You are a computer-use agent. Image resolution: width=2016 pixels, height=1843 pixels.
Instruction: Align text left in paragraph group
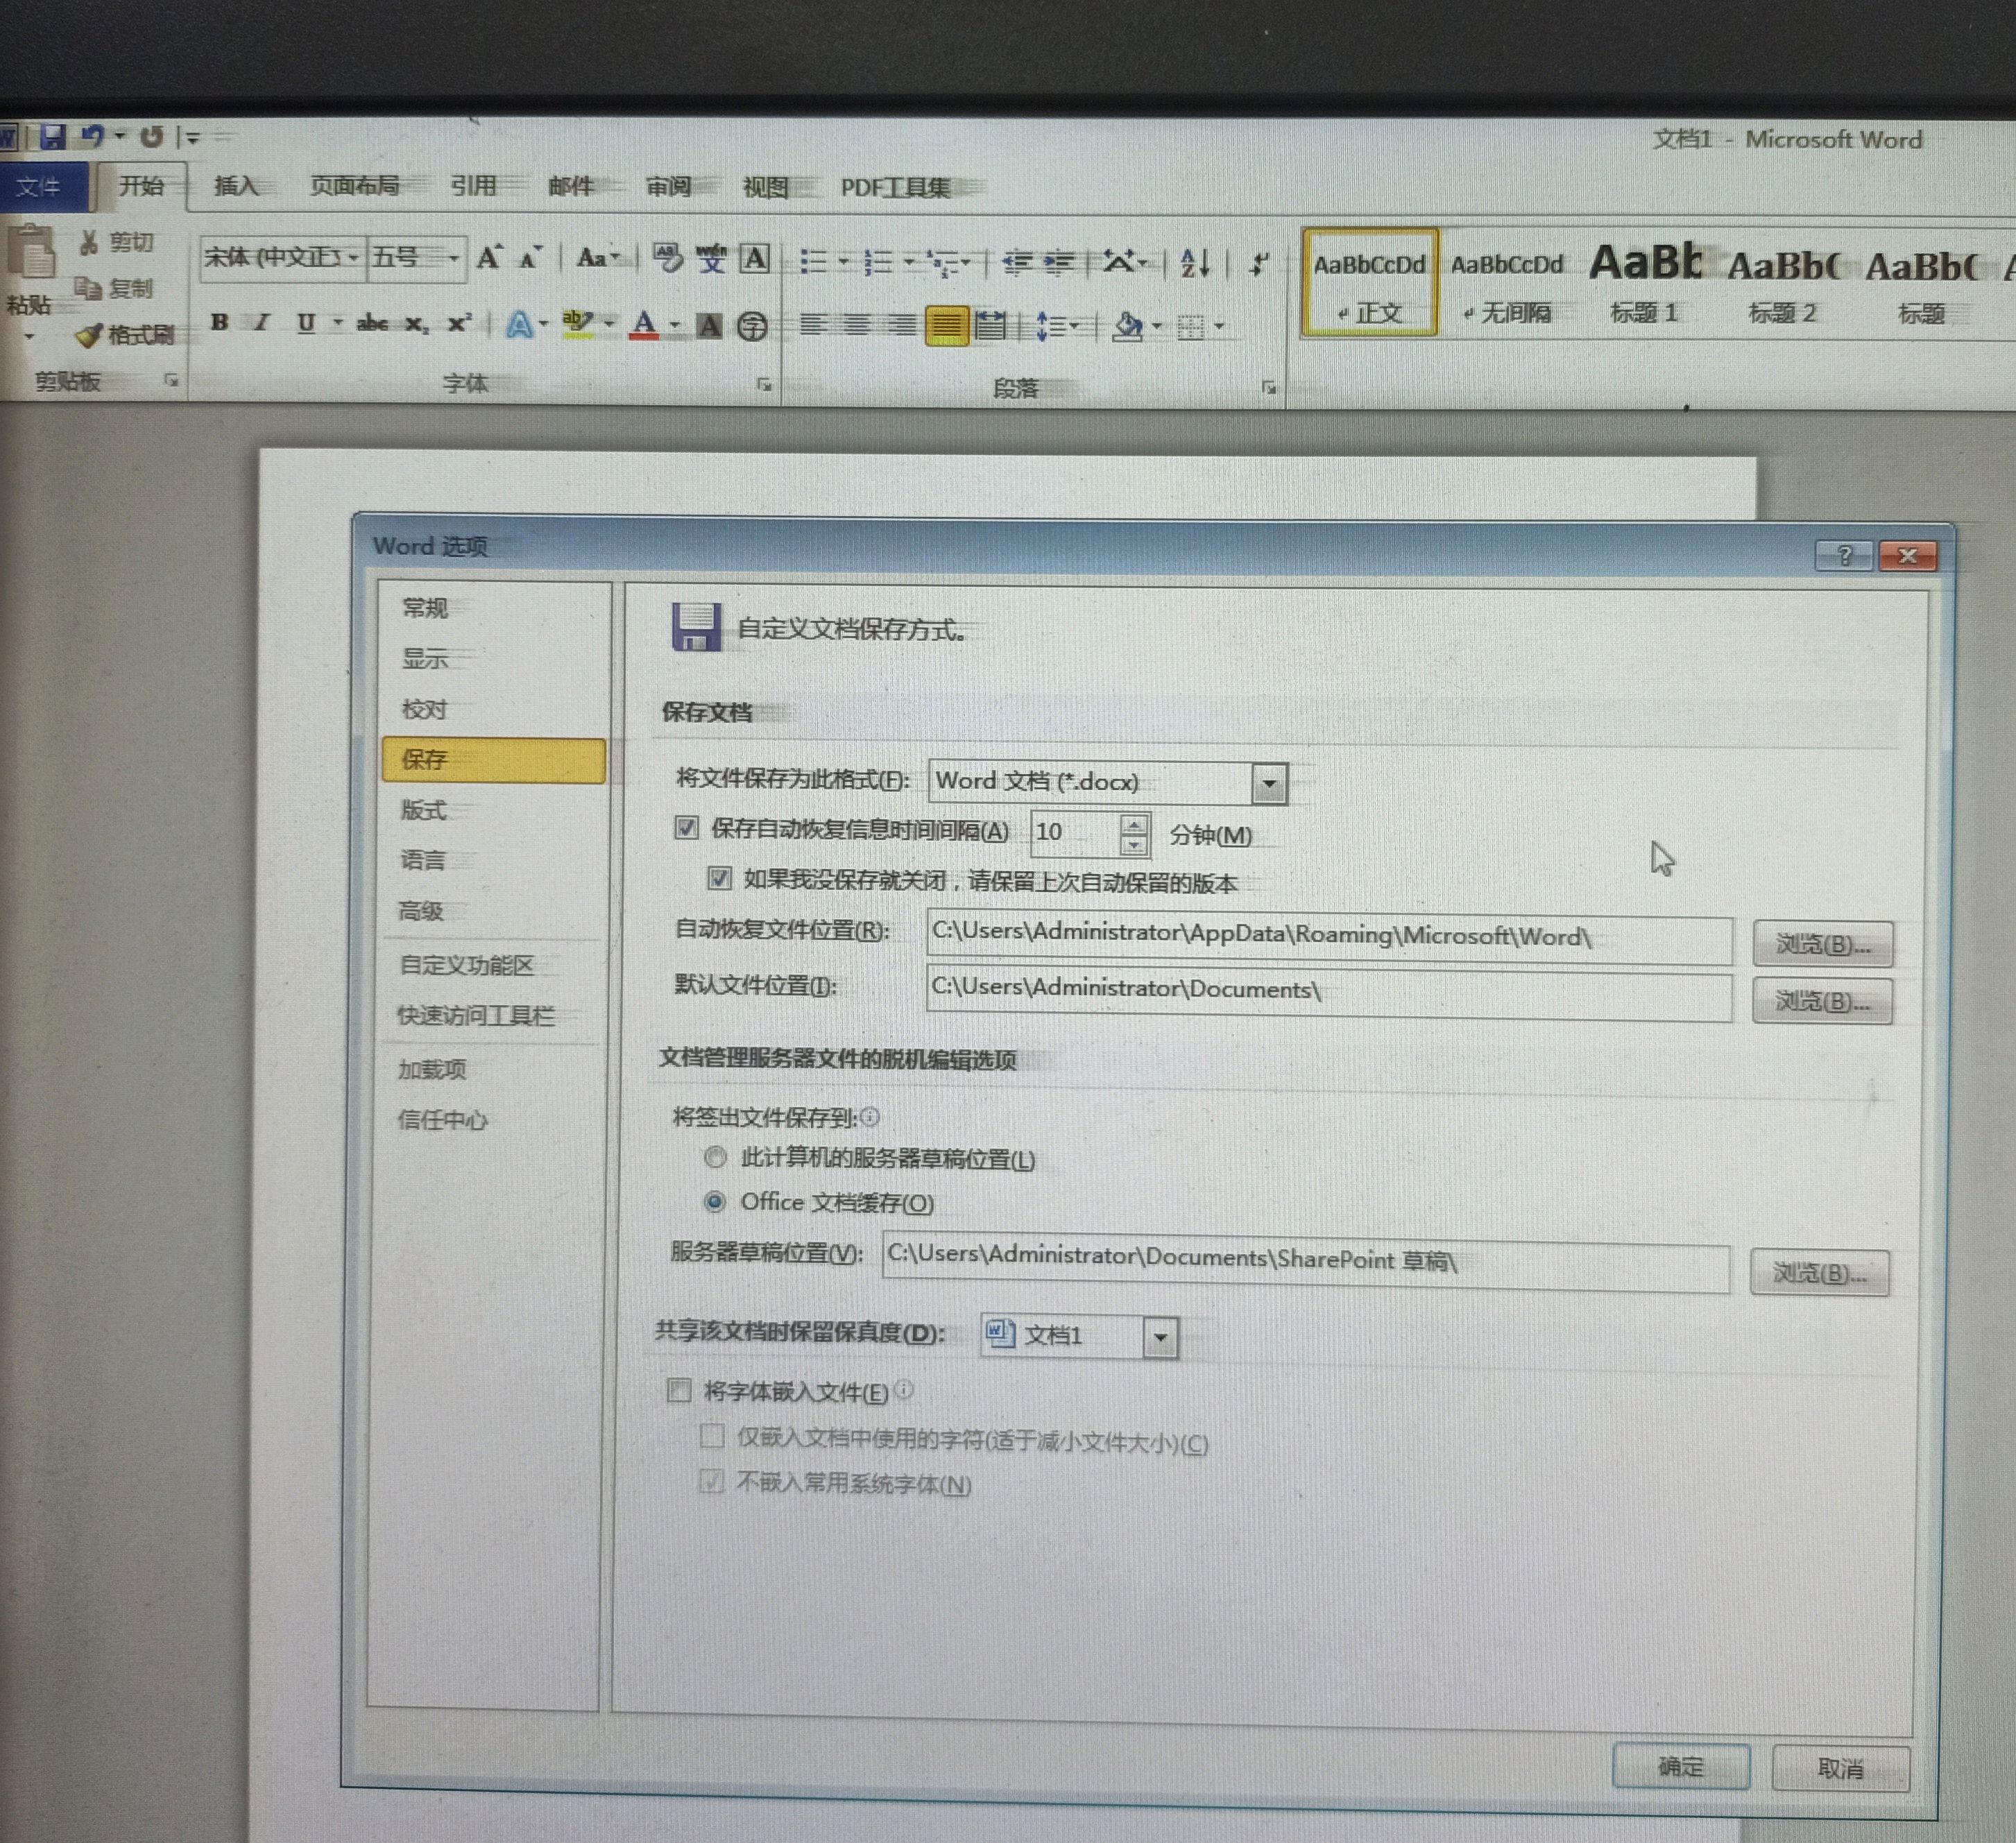click(813, 324)
